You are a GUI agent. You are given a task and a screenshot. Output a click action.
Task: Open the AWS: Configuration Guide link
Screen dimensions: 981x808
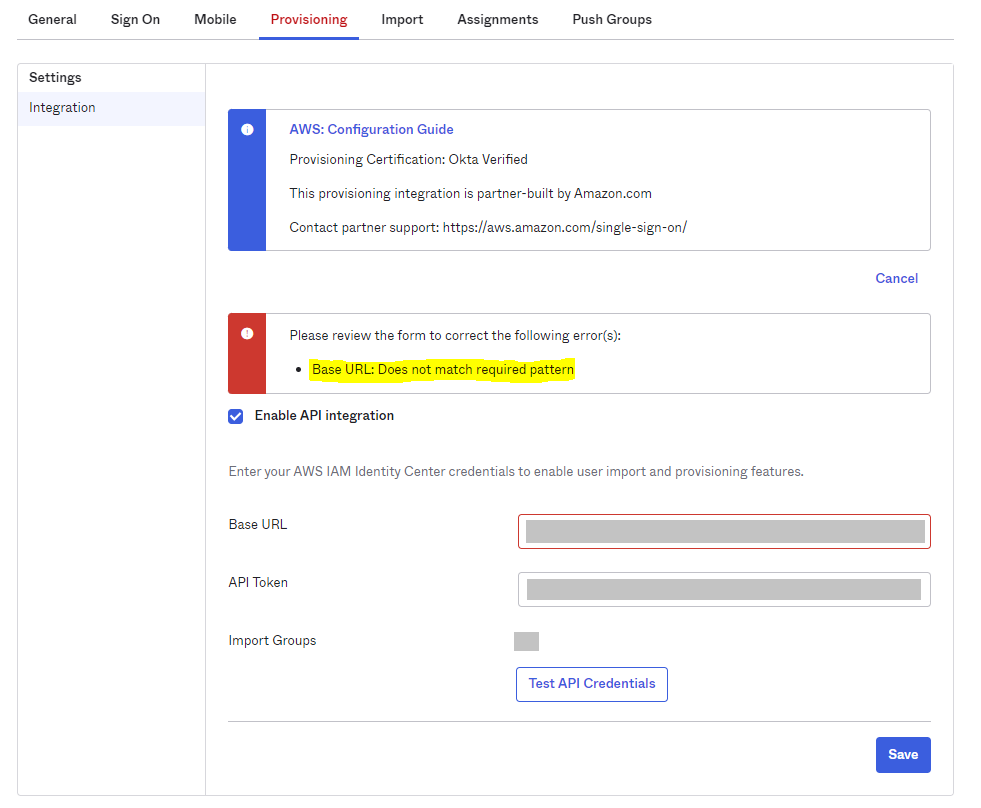(371, 130)
